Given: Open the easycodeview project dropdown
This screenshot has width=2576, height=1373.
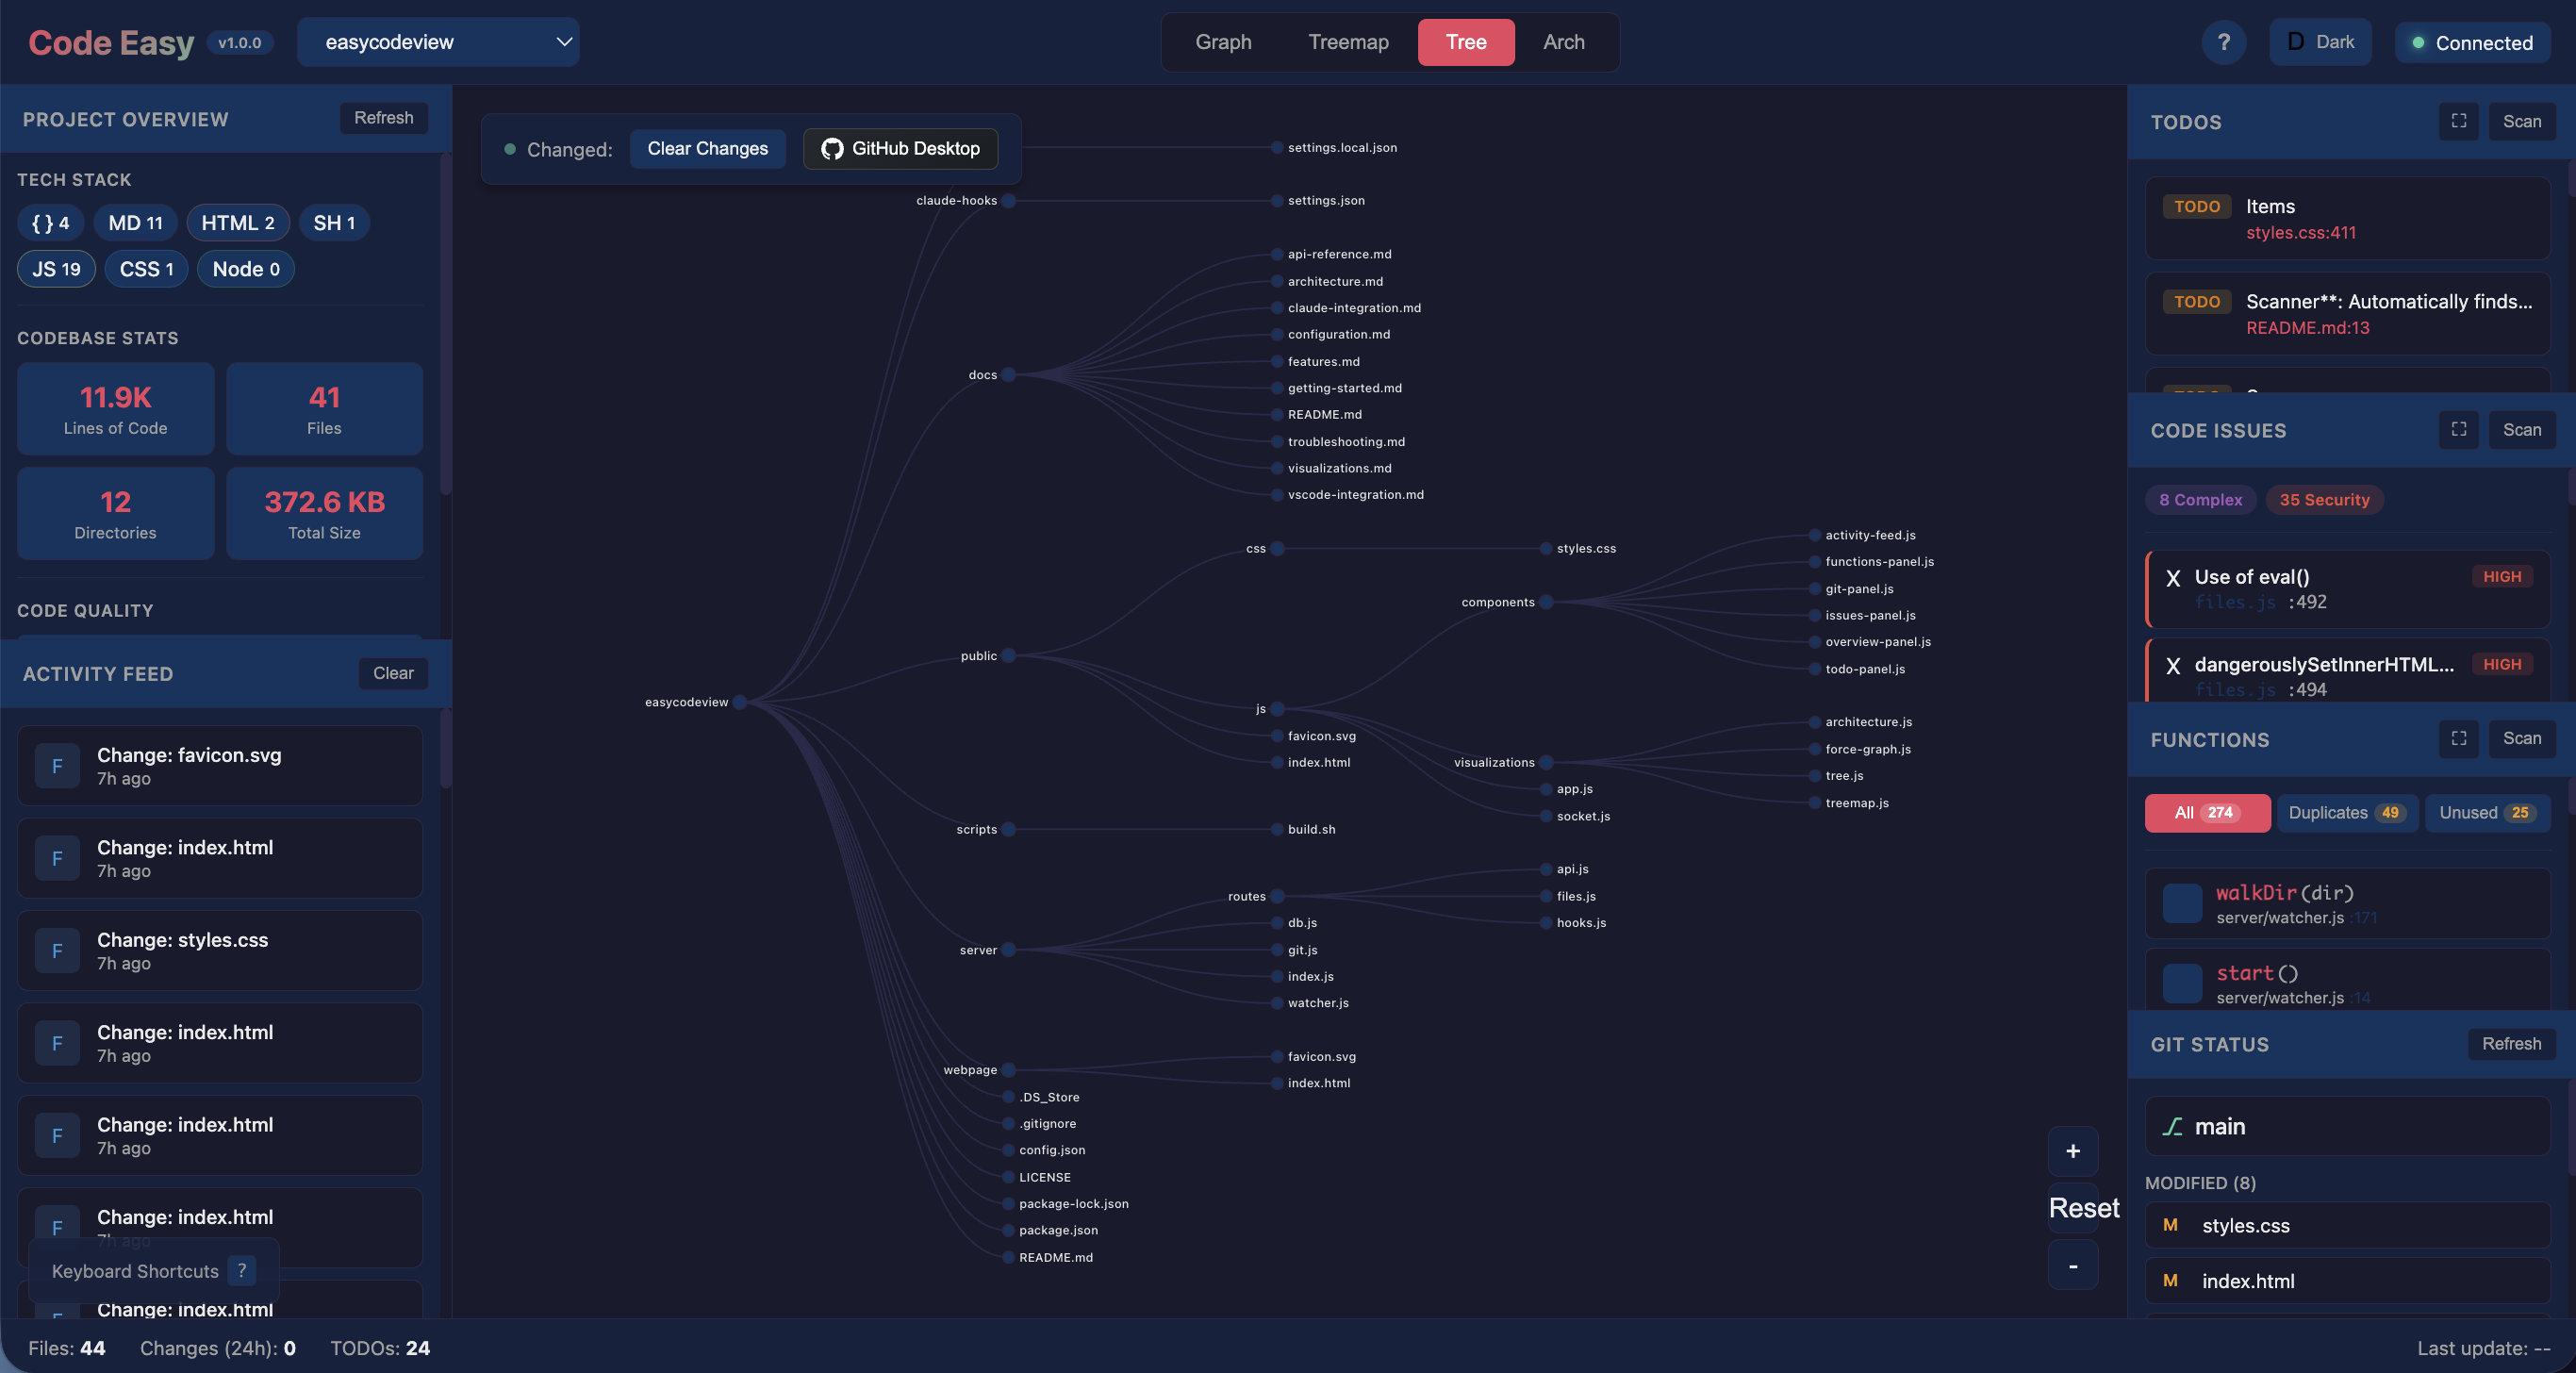Looking at the screenshot, I should pos(438,42).
